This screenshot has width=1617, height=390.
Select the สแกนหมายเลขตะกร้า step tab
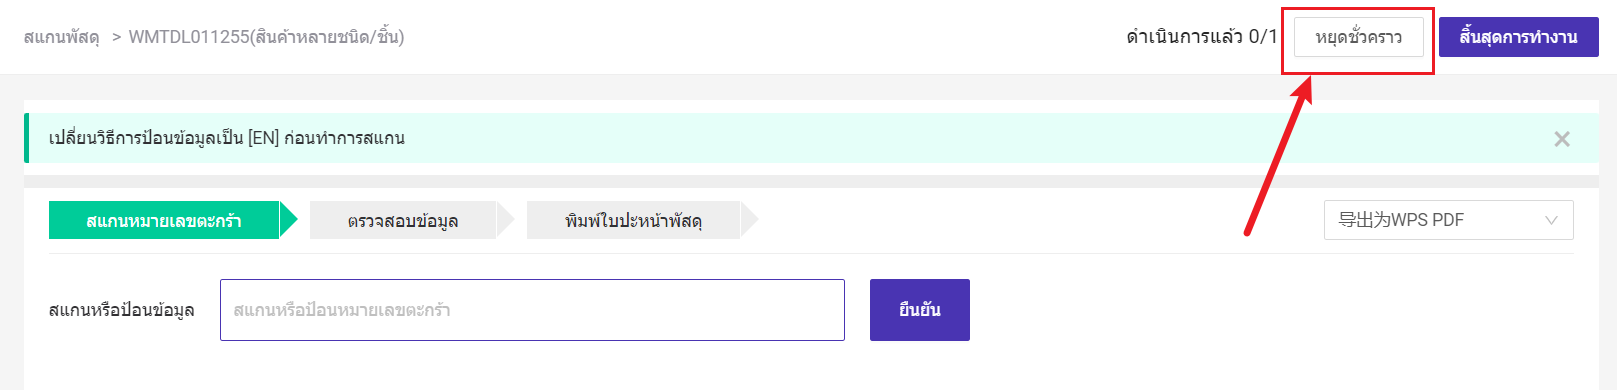pos(164,220)
